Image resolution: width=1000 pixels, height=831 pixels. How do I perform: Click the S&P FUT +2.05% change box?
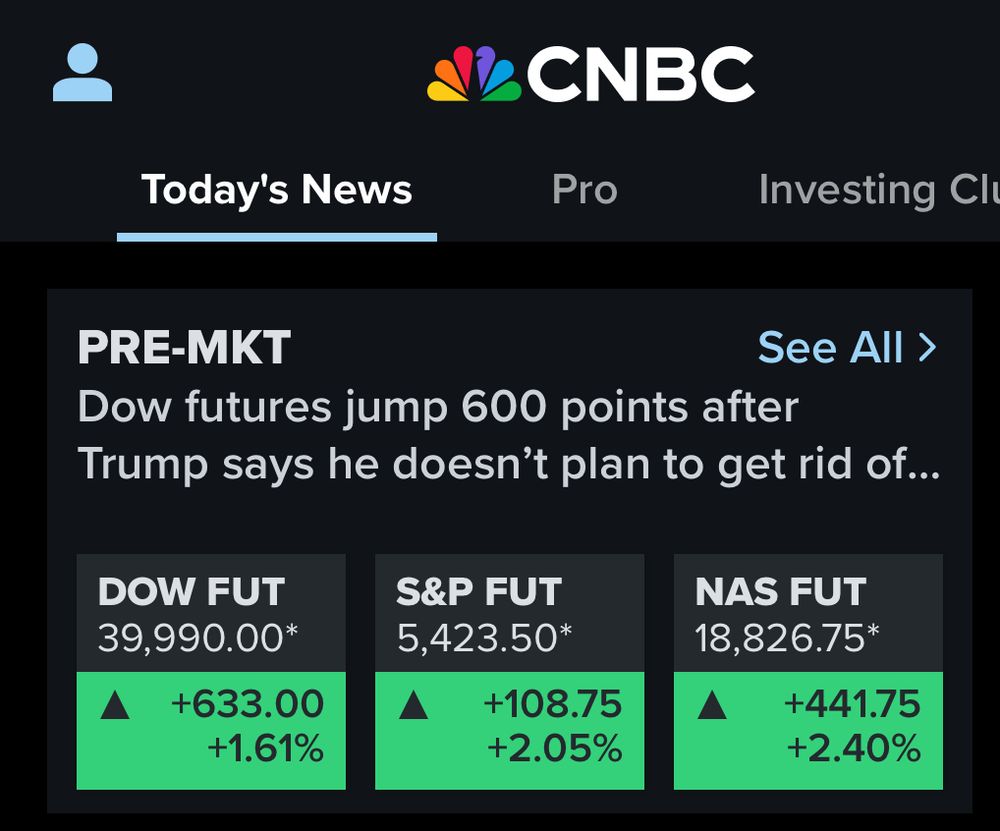[510, 731]
